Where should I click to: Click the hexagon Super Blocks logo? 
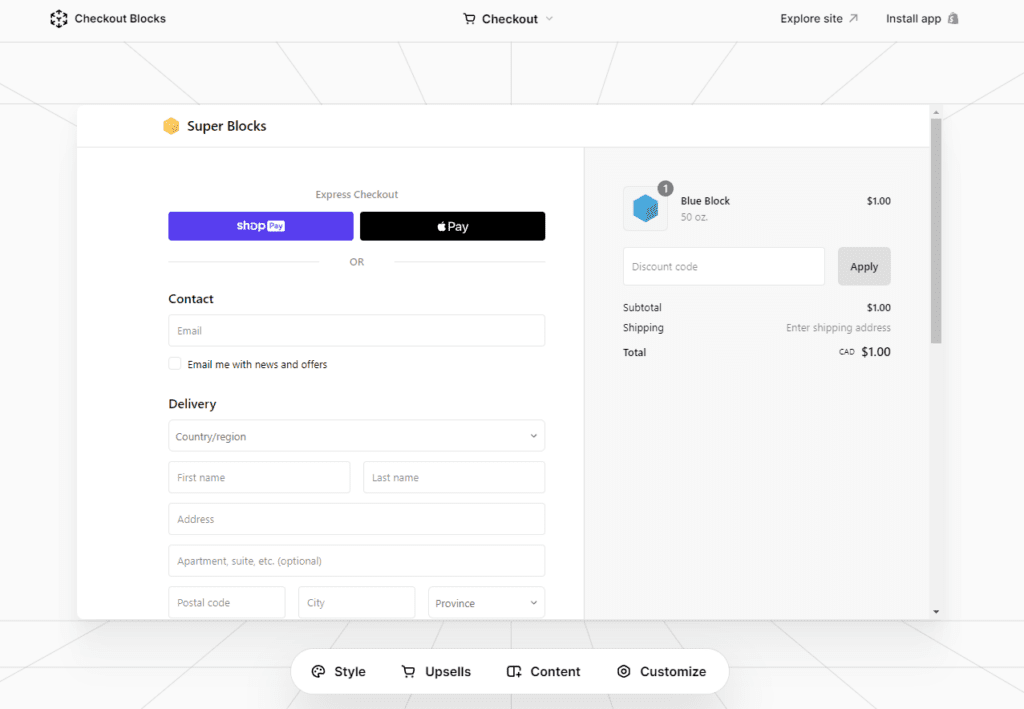click(x=171, y=126)
